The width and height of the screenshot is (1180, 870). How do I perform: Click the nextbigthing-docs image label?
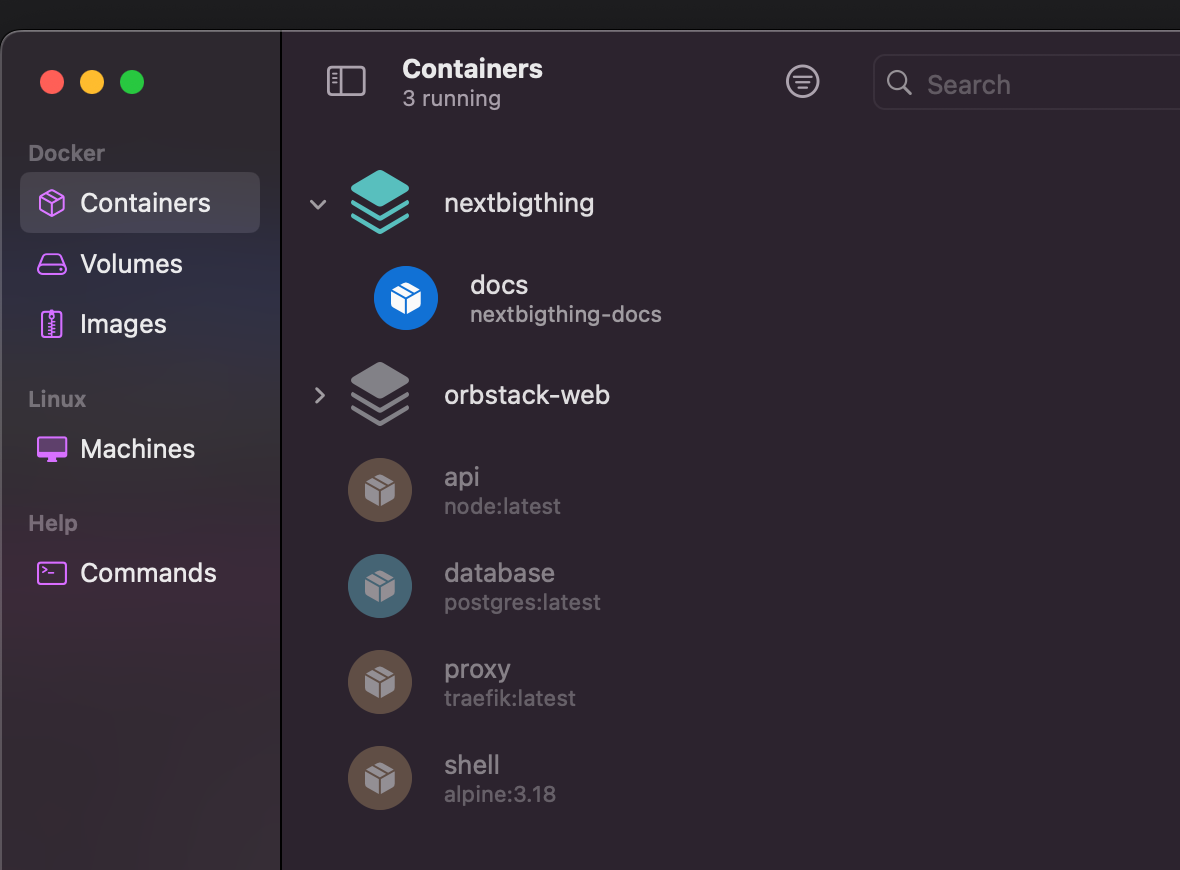pos(566,315)
